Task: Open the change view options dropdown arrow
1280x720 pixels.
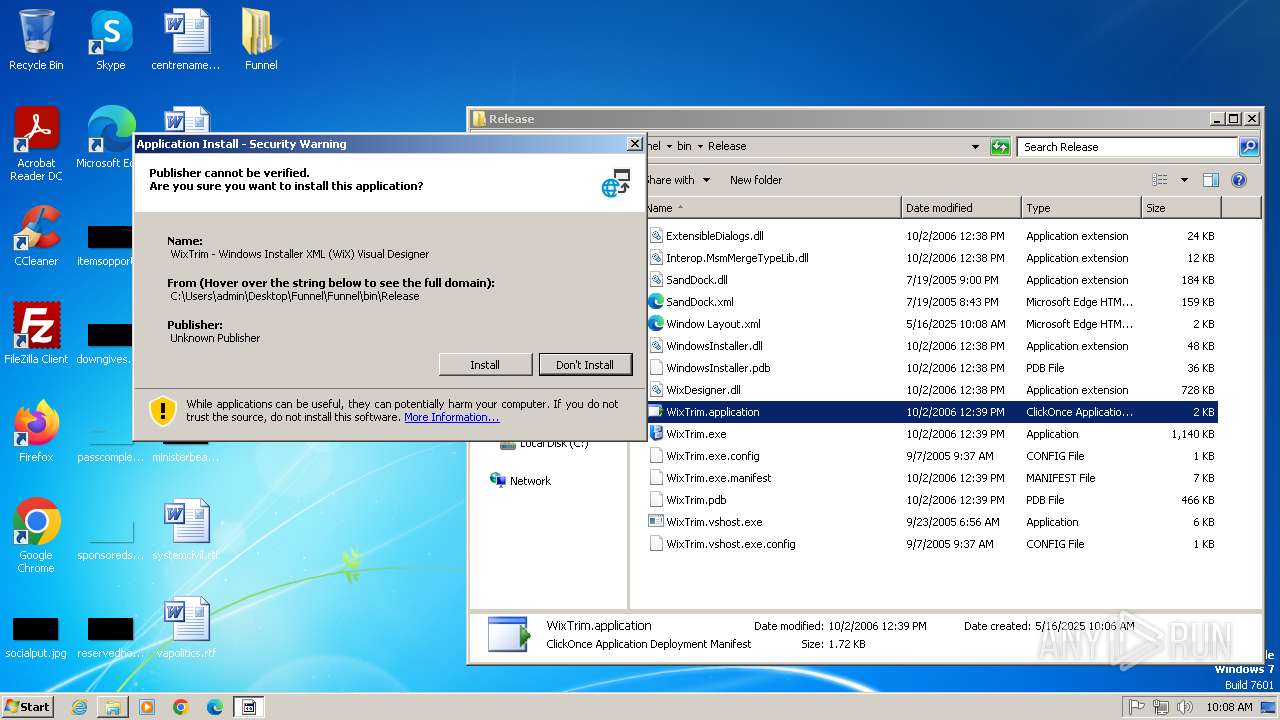Action: 1184,180
